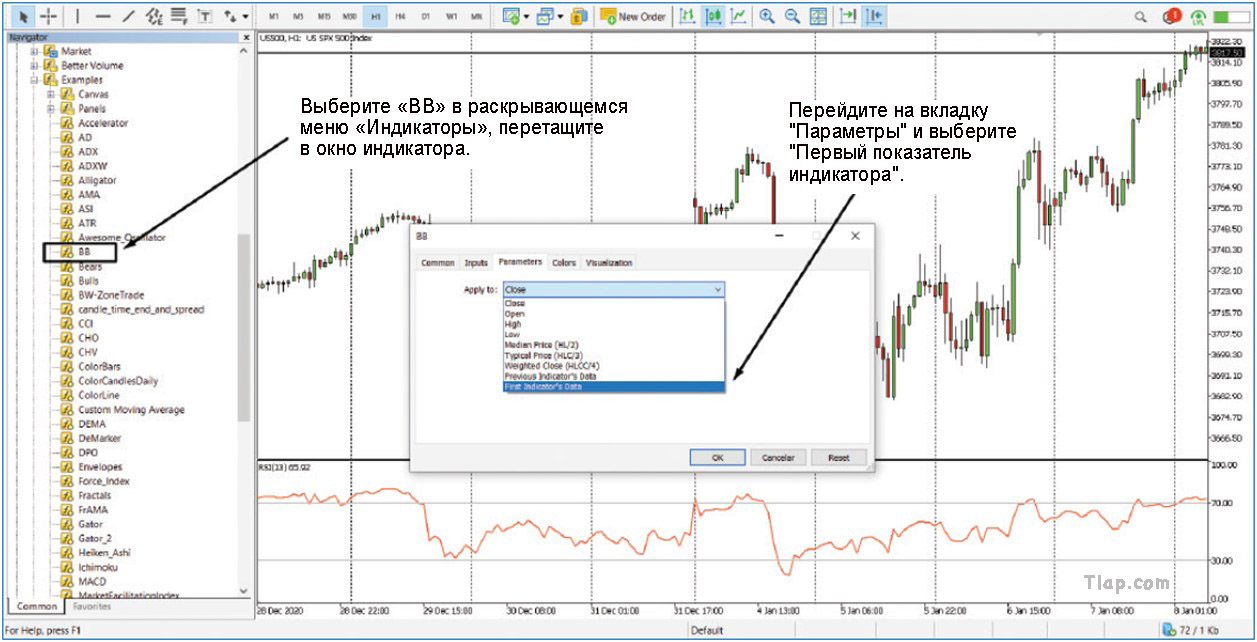The width and height of the screenshot is (1257, 642).
Task: Expand the Panels subfolder
Action: pyautogui.click(x=51, y=108)
